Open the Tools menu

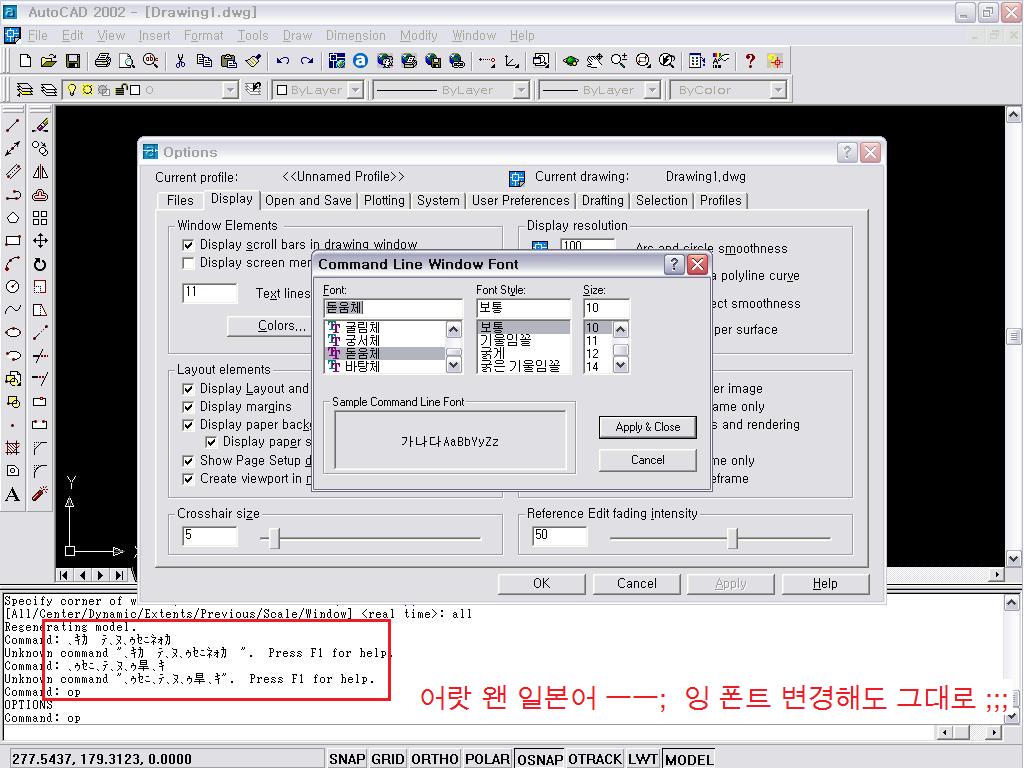253,35
